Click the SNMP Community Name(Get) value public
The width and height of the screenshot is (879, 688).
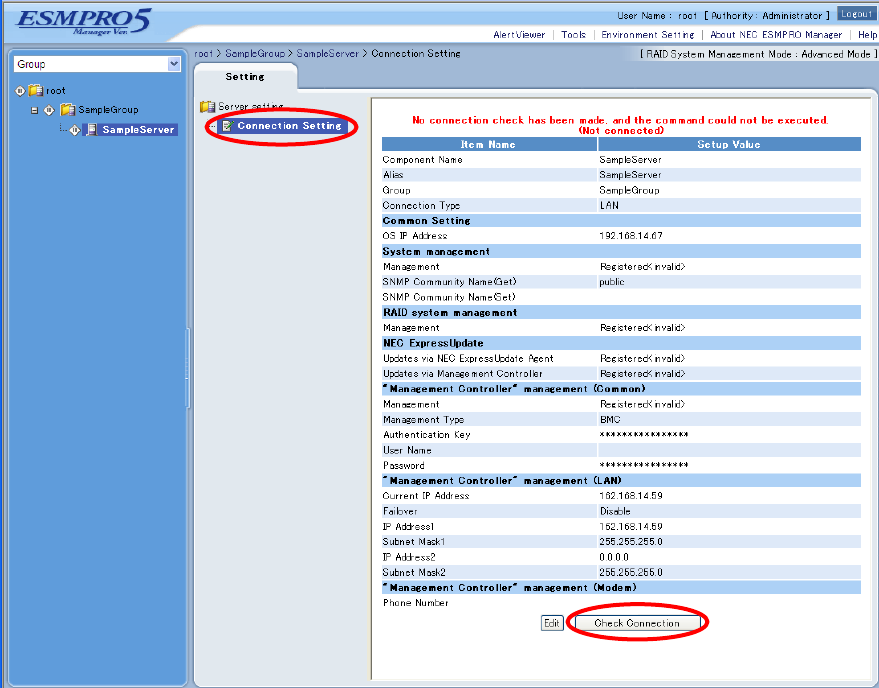point(612,282)
